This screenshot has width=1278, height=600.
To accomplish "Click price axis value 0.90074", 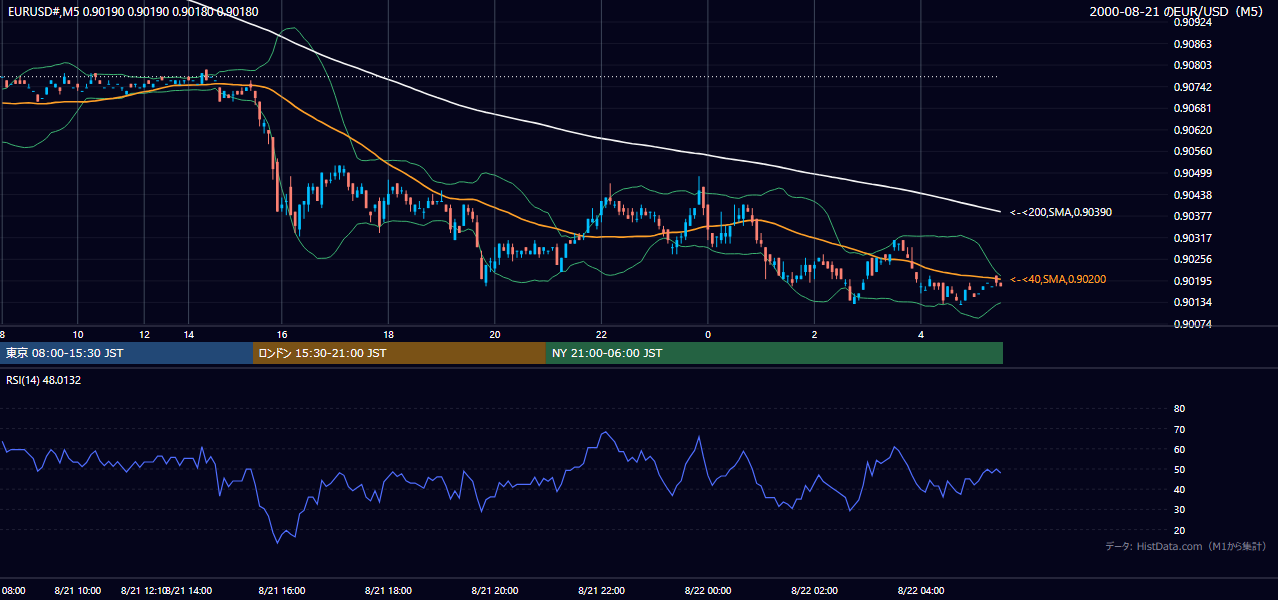I will point(1191,324).
